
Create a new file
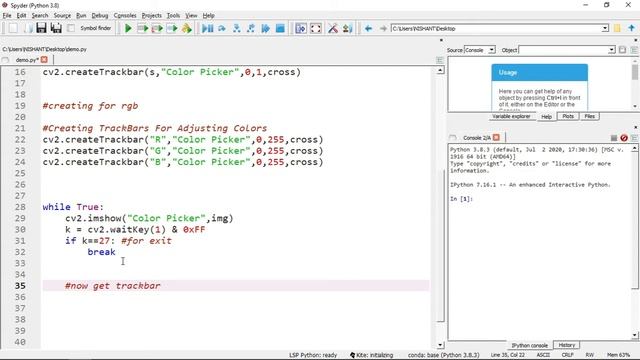tap(13, 28)
